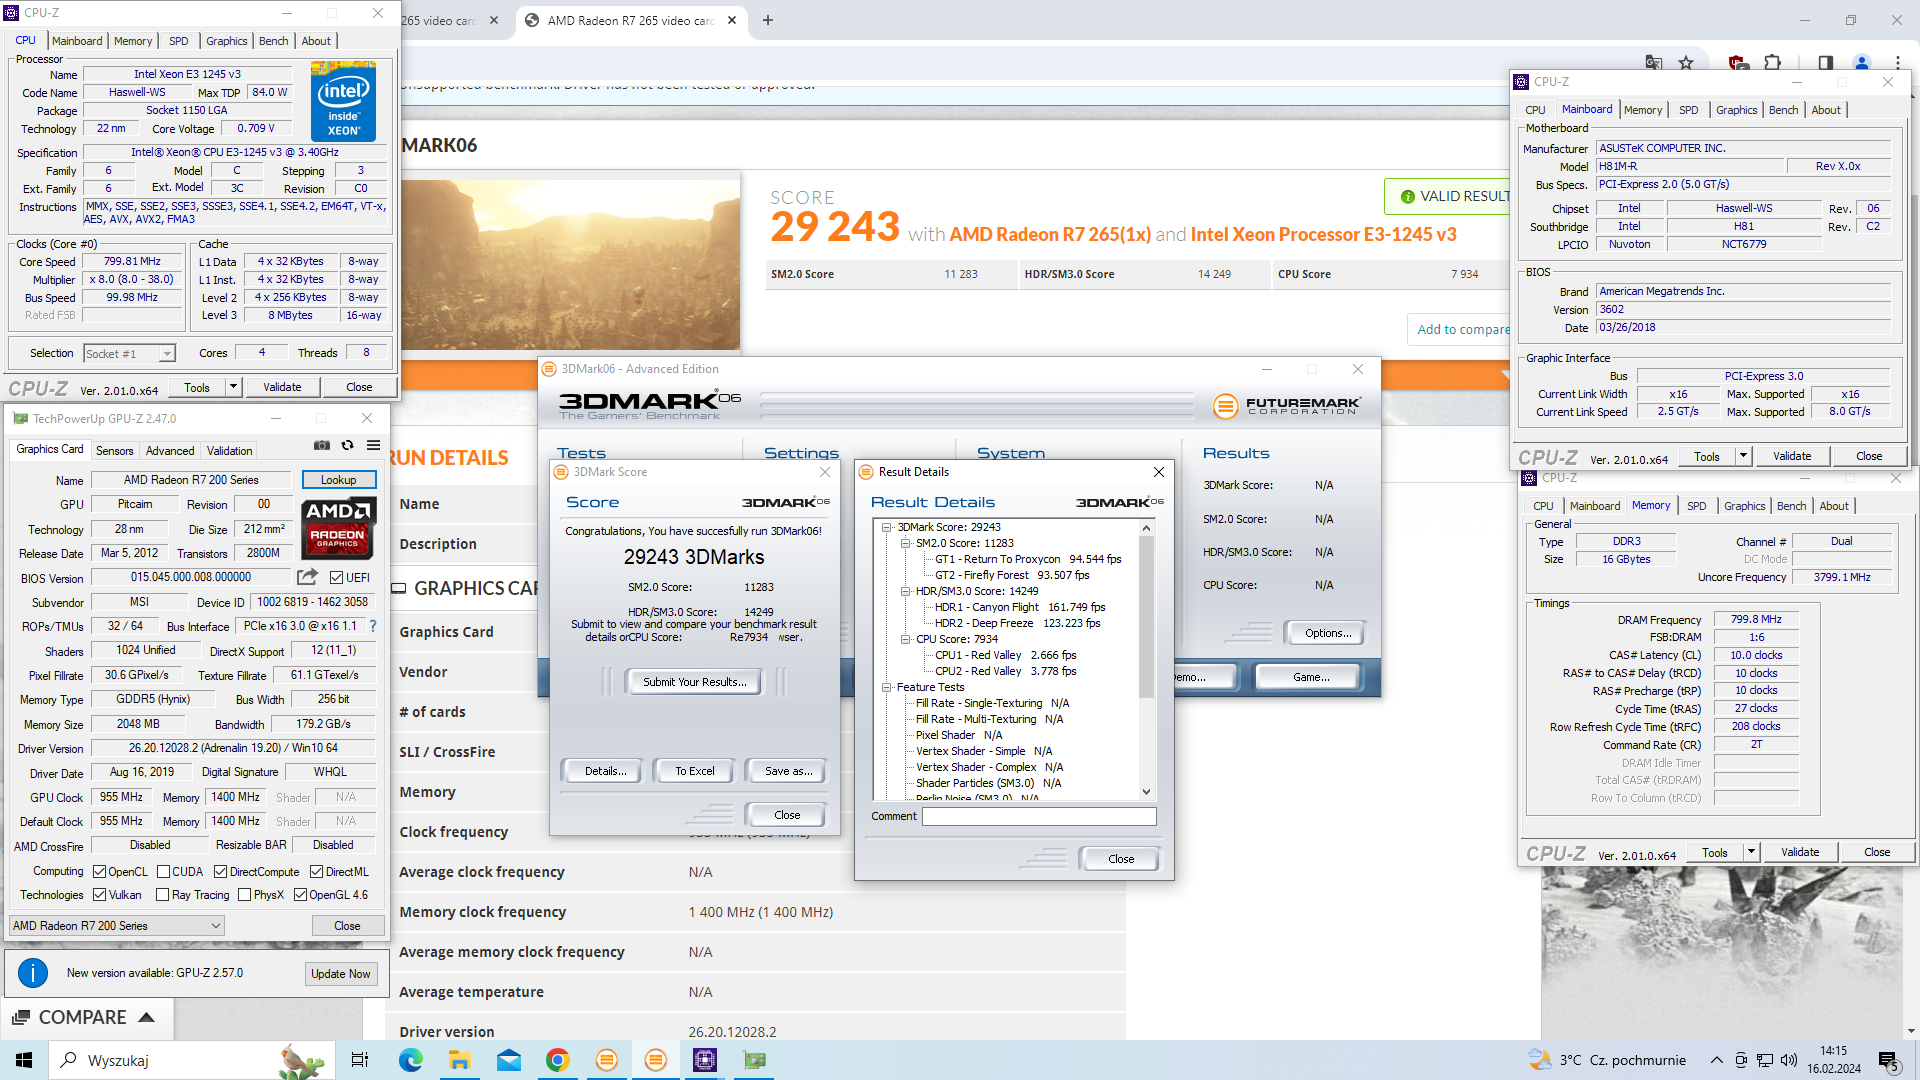Image resolution: width=1920 pixels, height=1080 pixels.
Task: Open GPU selector AMD Radeon R7 200 Series
Action: 117,926
